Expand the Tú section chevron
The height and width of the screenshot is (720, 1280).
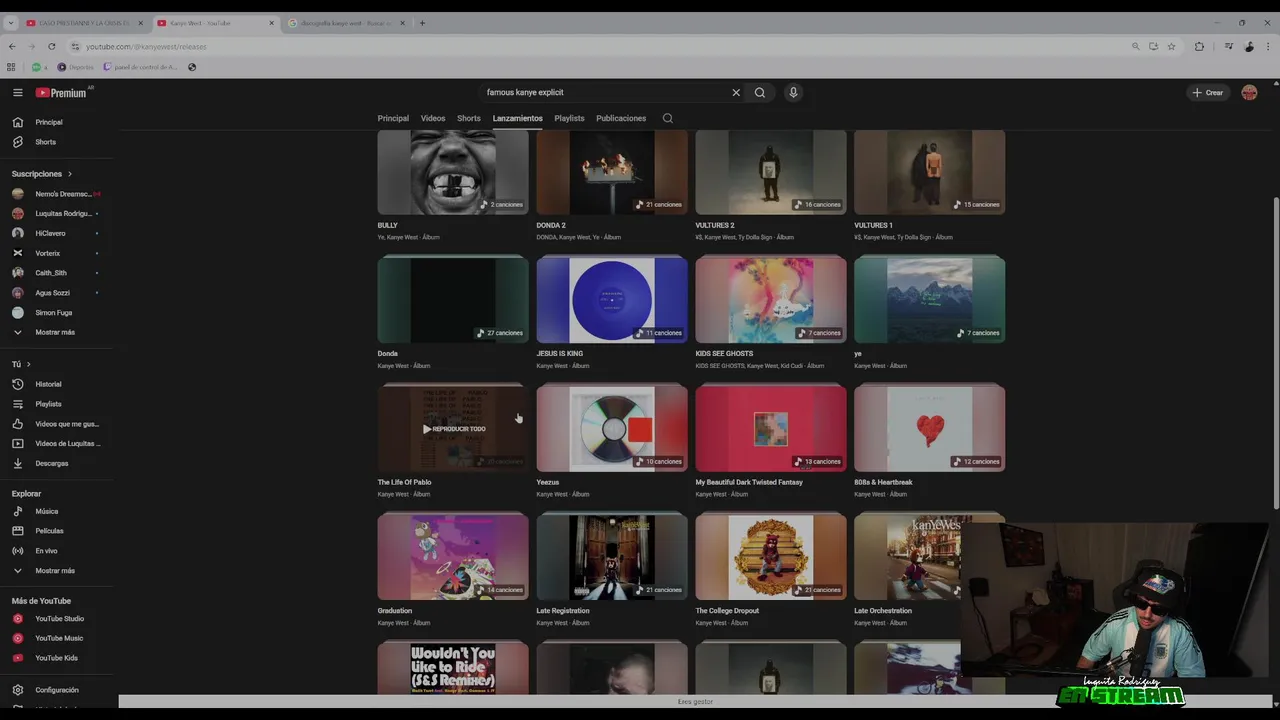click(x=28, y=364)
